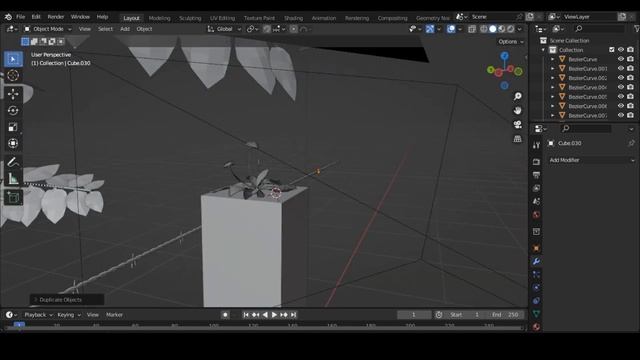Open the Render properties tab
The height and width of the screenshot is (360, 640).
[536, 162]
